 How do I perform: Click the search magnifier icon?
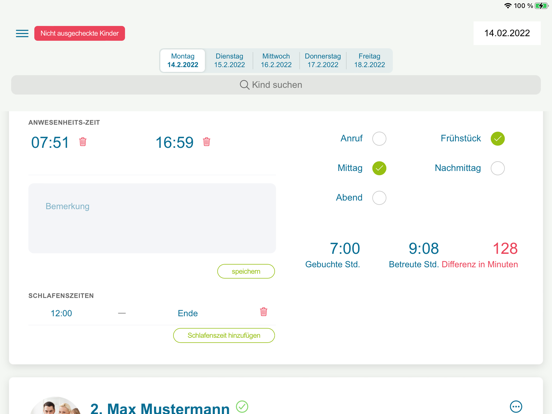tap(244, 85)
